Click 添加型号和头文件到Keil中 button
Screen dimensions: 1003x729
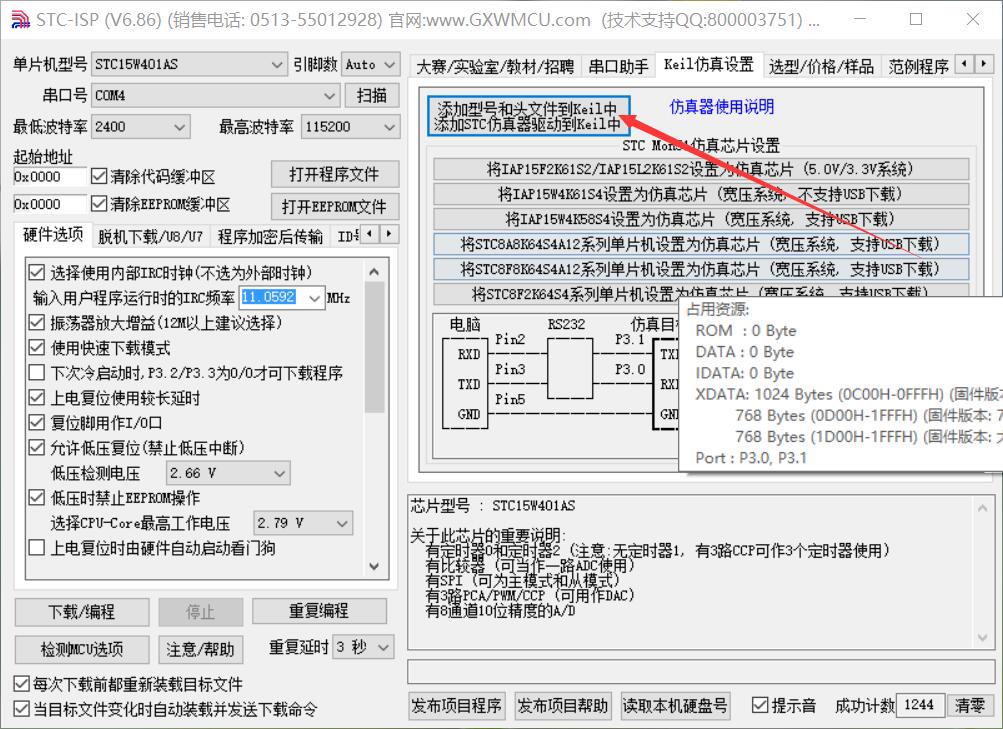(x=529, y=116)
